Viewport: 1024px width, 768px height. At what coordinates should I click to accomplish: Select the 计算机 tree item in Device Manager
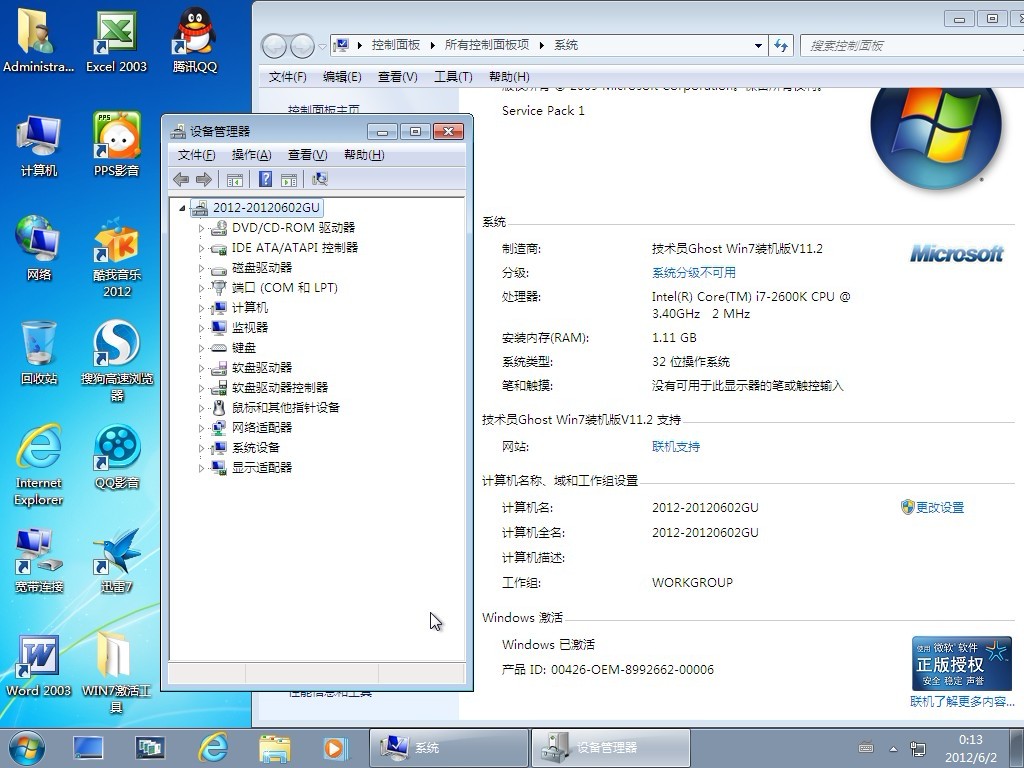249,308
